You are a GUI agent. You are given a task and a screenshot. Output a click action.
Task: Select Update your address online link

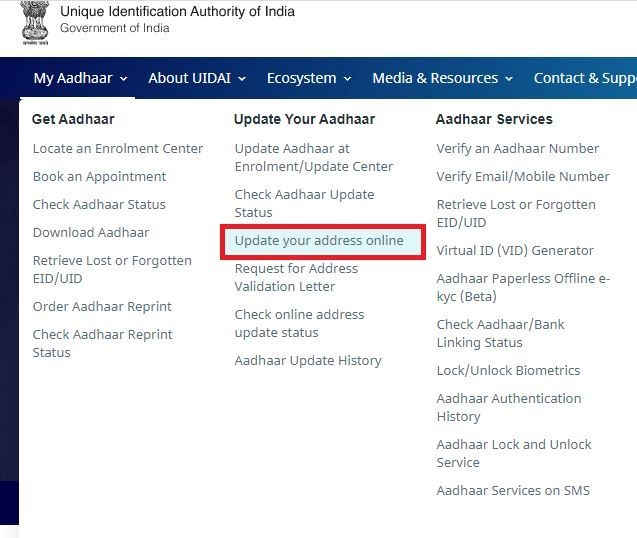(x=319, y=241)
